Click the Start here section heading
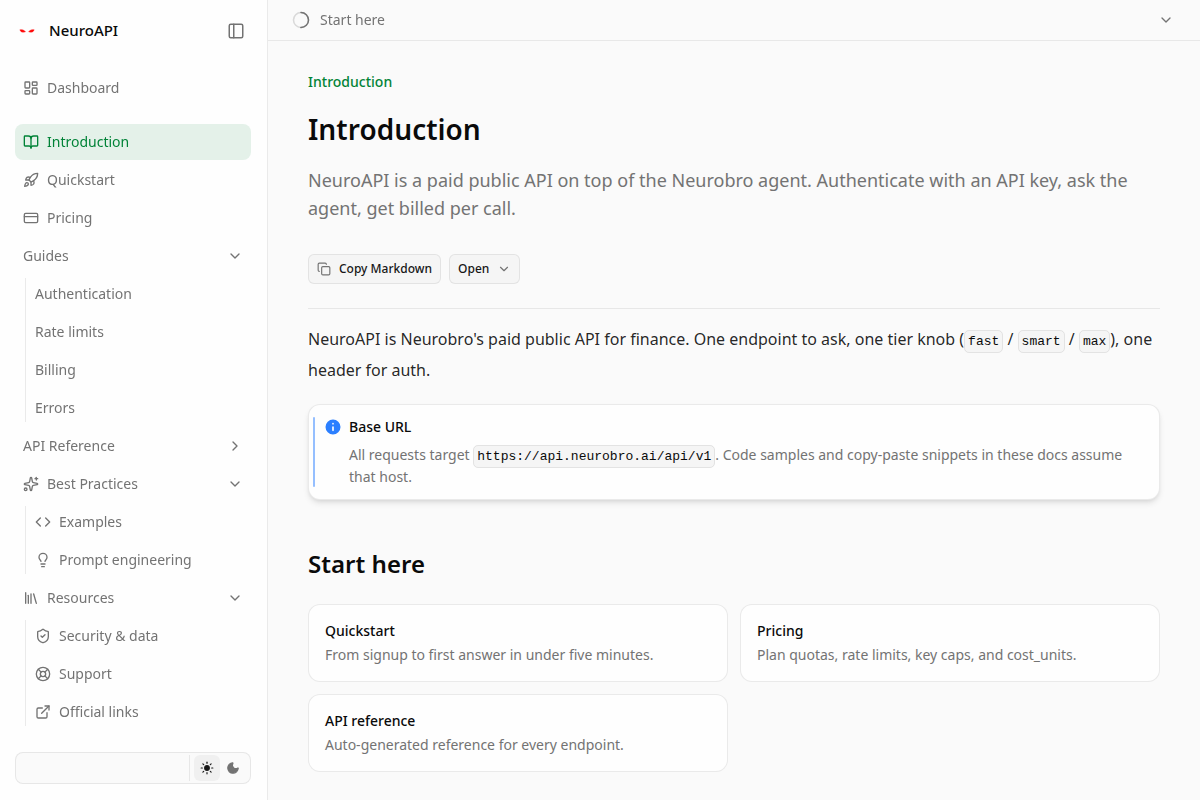The height and width of the screenshot is (800, 1200). 366,565
